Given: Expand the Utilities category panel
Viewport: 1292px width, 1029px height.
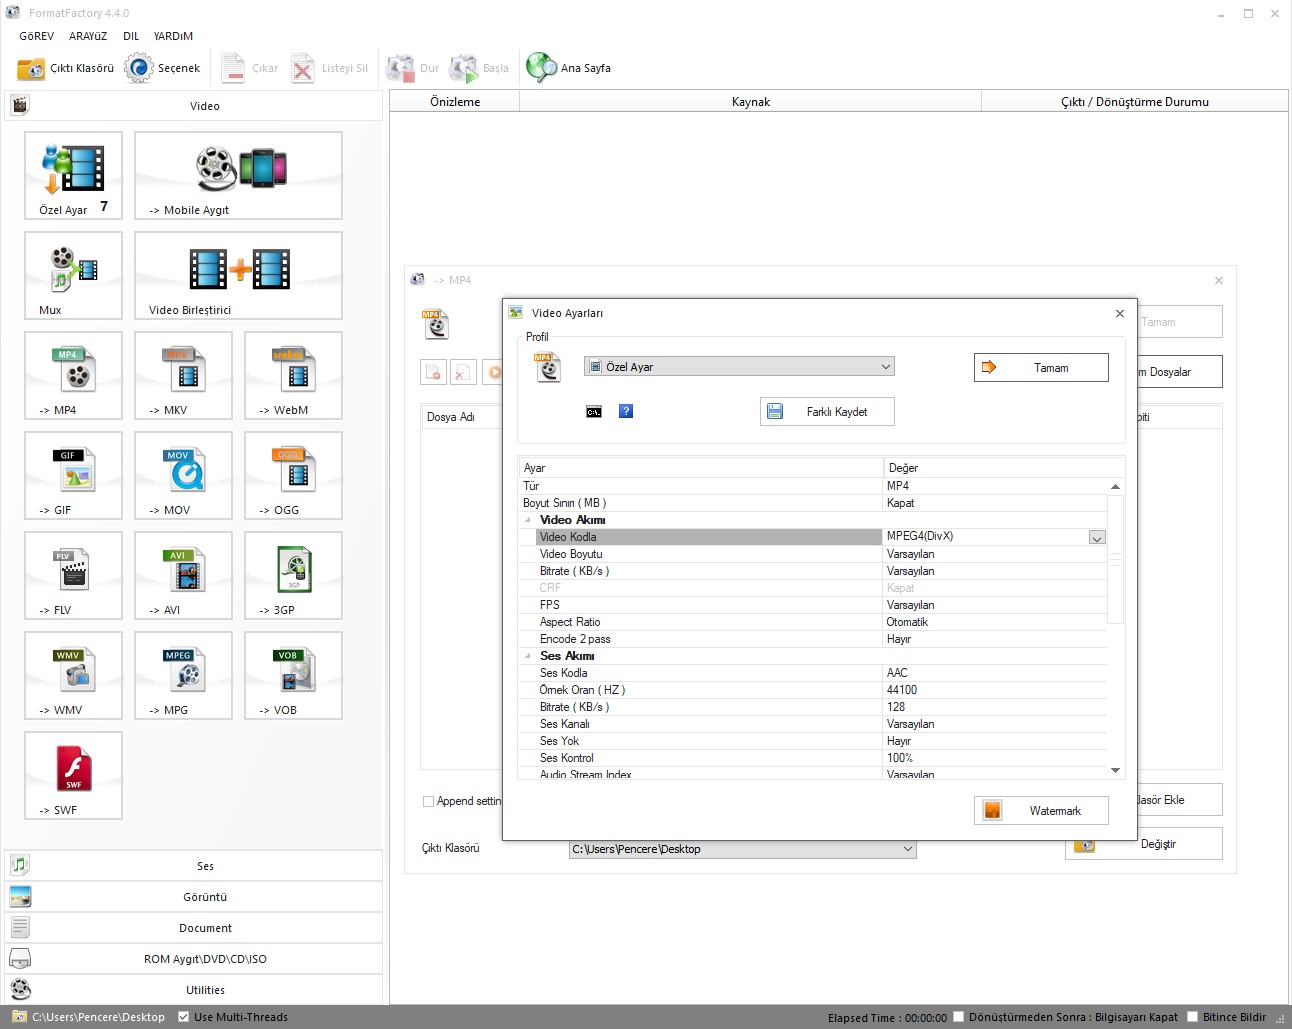Looking at the screenshot, I should [x=194, y=990].
